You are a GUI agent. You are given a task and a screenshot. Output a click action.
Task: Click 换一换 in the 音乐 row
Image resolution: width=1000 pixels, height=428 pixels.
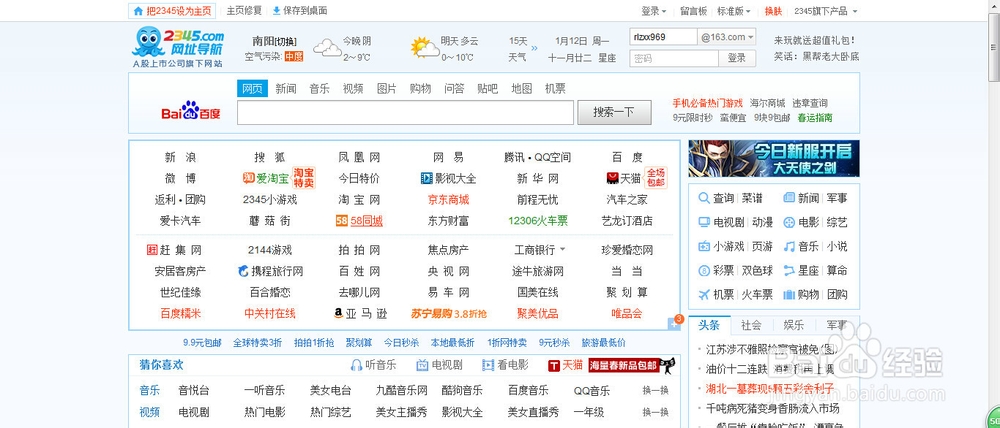click(655, 390)
